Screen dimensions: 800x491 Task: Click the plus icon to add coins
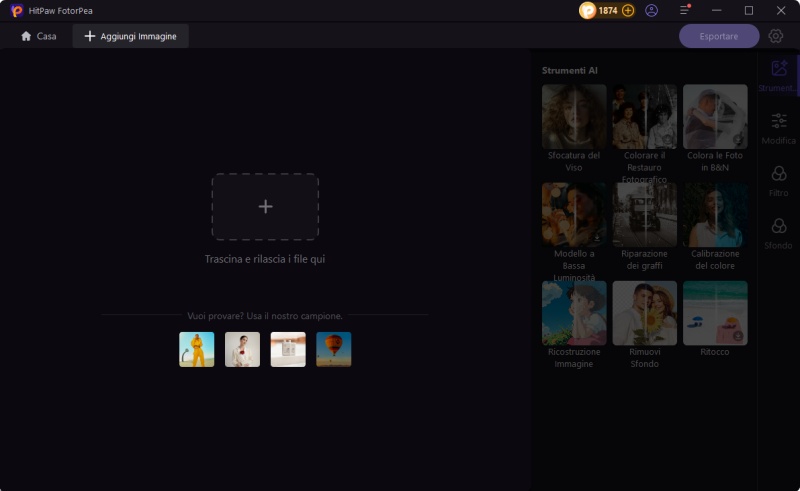click(628, 10)
